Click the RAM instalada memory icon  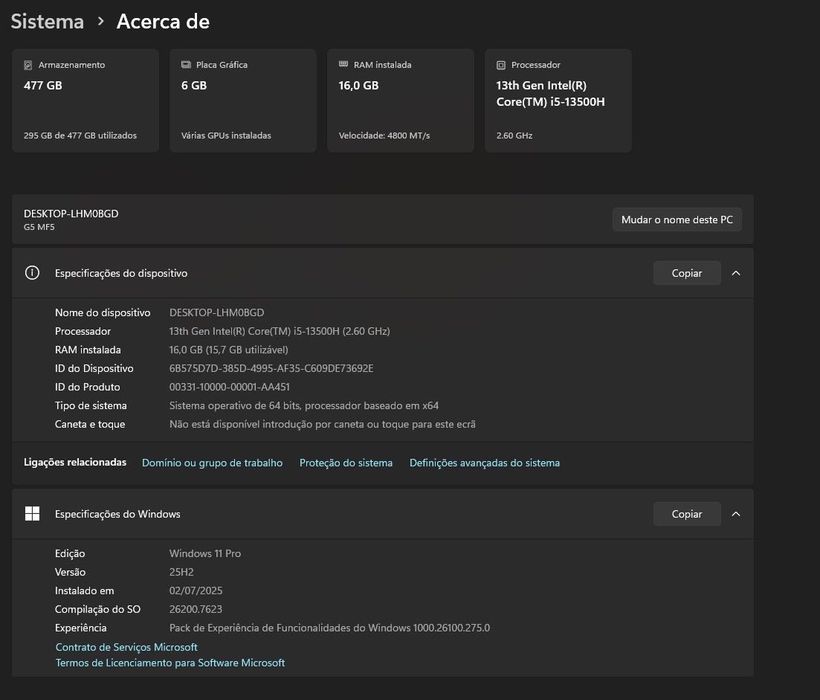tap(343, 64)
